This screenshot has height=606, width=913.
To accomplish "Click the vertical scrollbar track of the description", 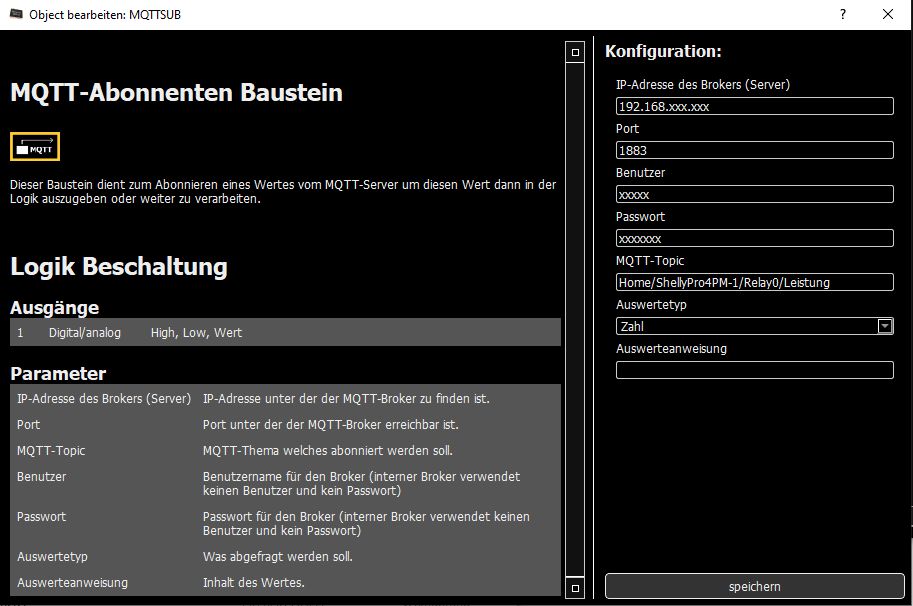I will [x=574, y=320].
